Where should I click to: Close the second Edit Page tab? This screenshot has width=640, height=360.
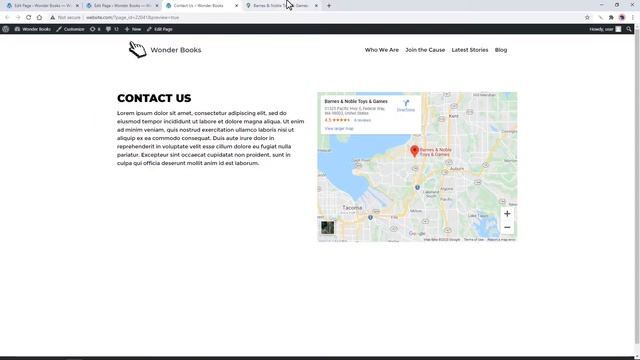(157, 6)
